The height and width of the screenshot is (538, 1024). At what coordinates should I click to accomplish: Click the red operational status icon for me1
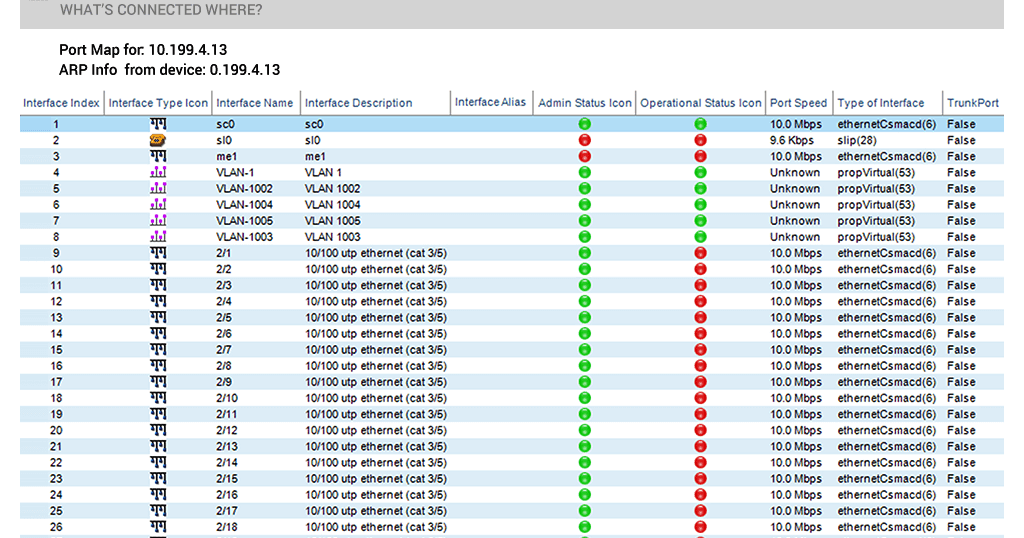(x=700, y=156)
